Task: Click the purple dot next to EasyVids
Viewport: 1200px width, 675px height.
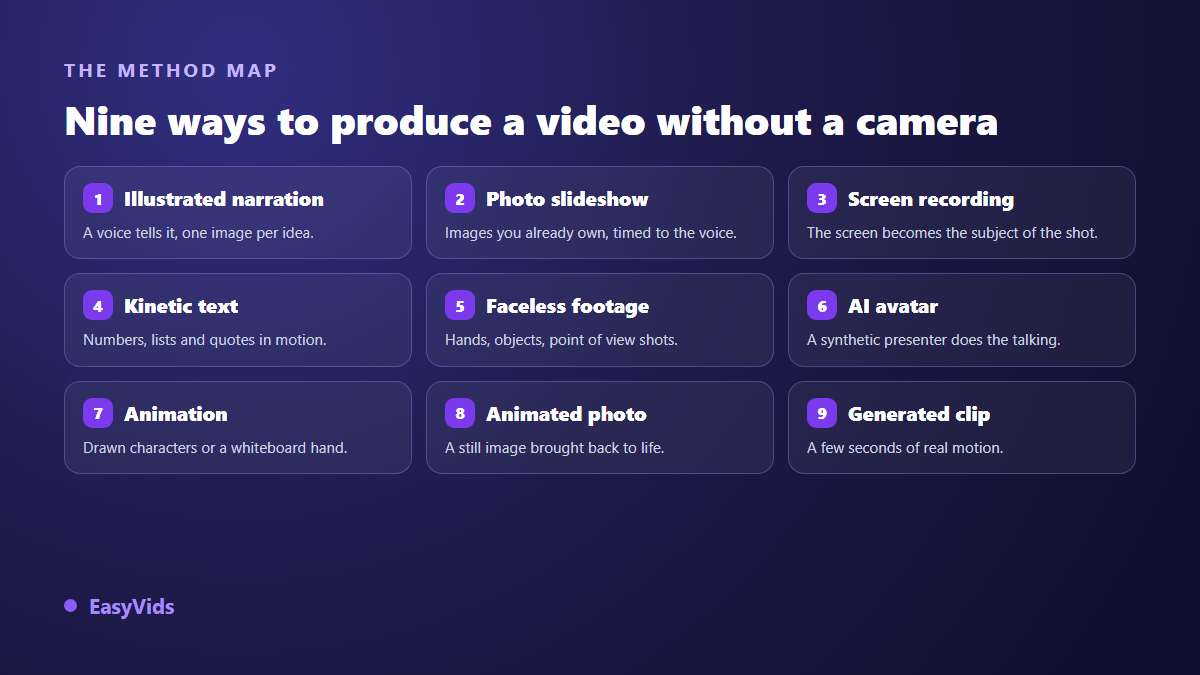Action: coord(70,606)
